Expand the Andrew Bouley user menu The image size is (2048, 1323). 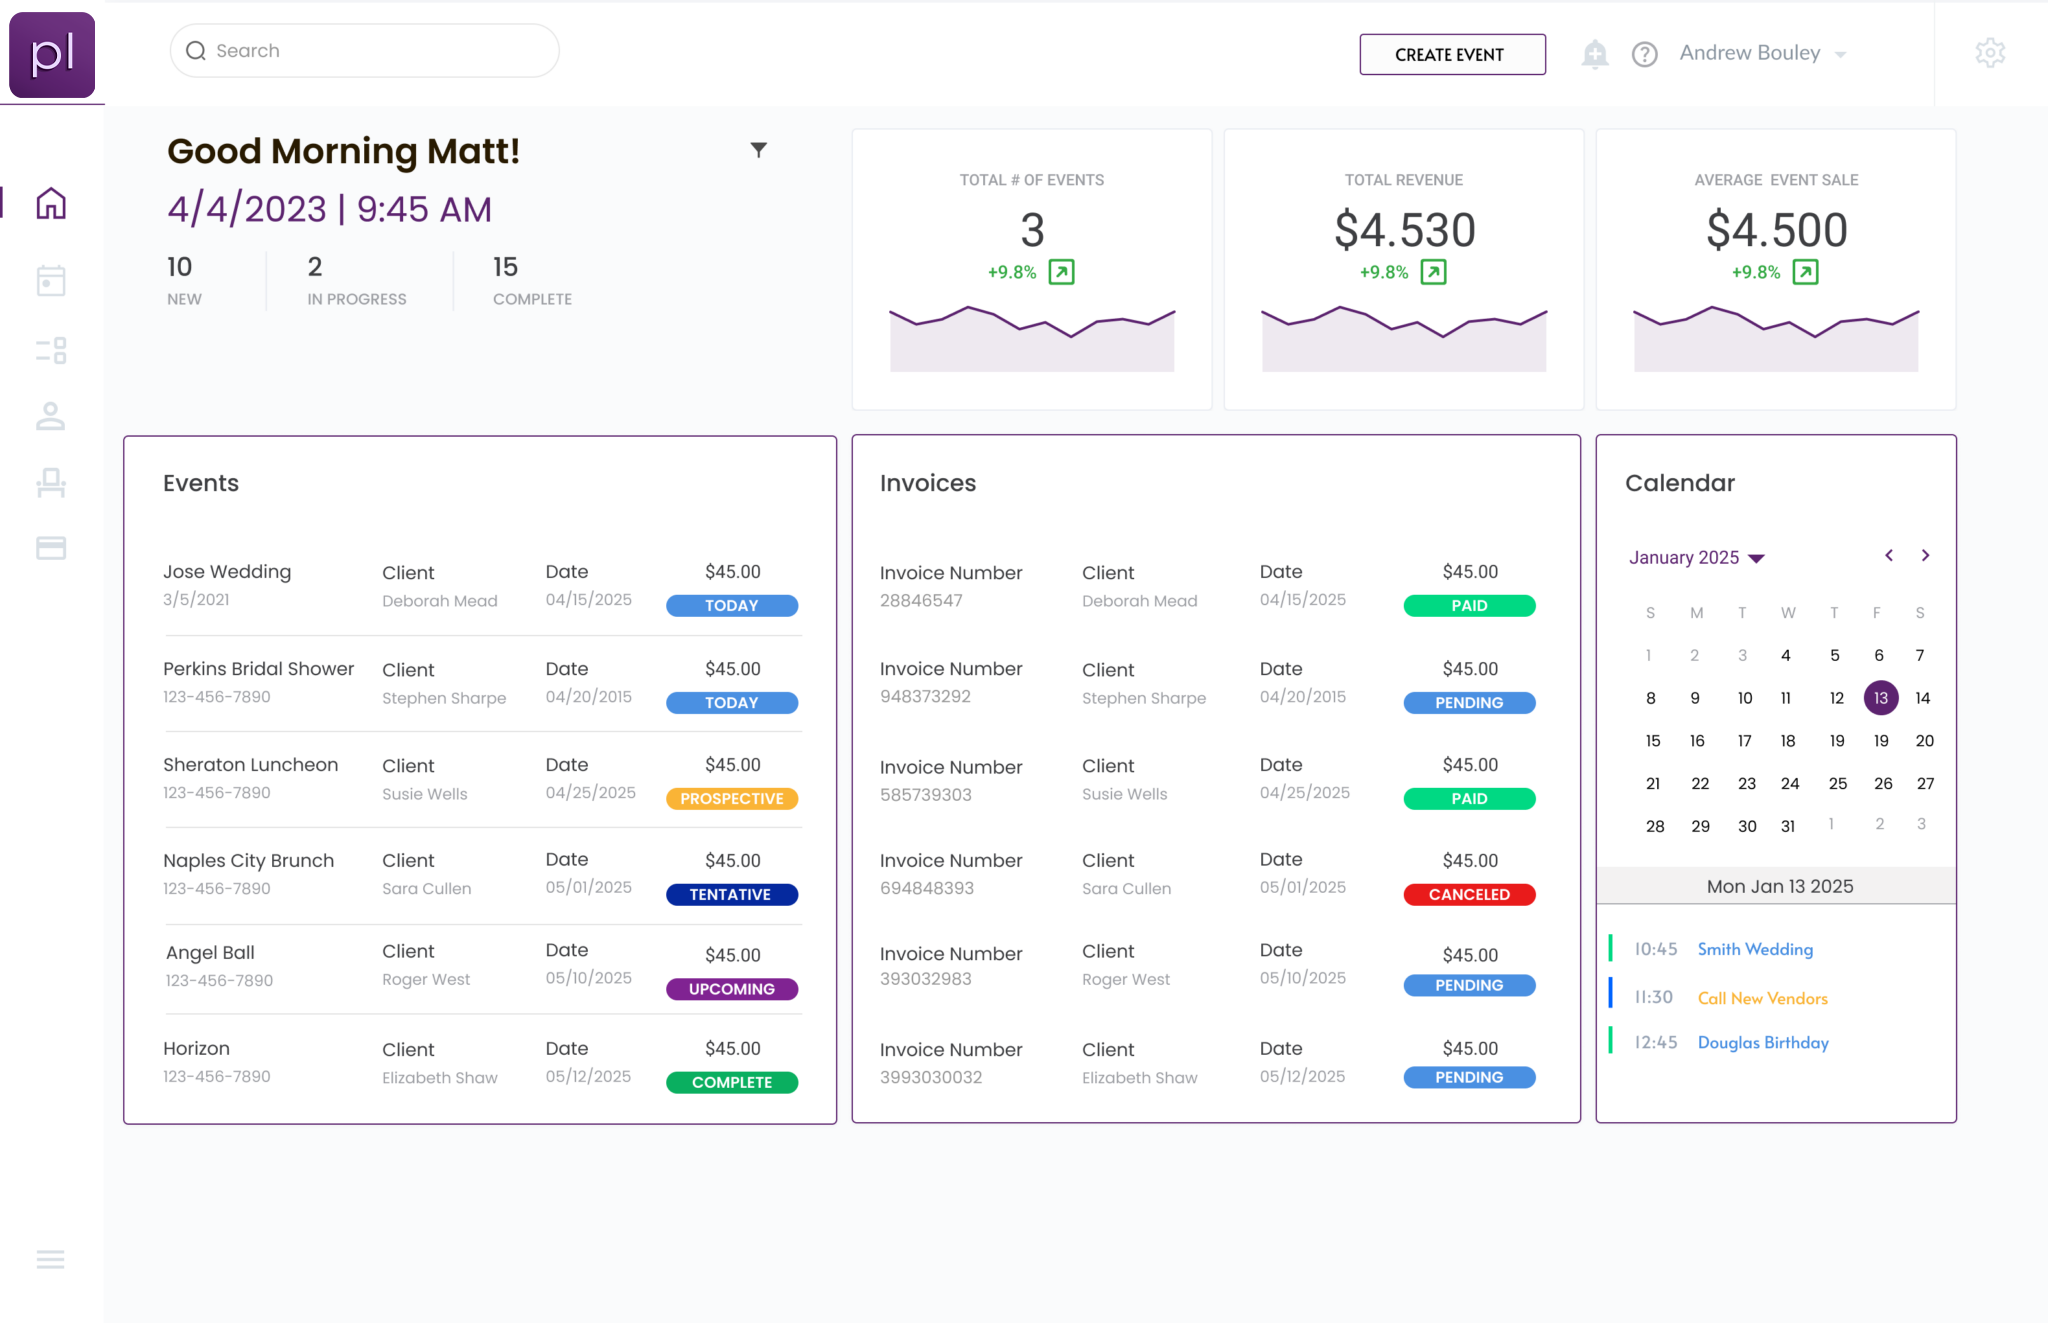click(x=1762, y=53)
